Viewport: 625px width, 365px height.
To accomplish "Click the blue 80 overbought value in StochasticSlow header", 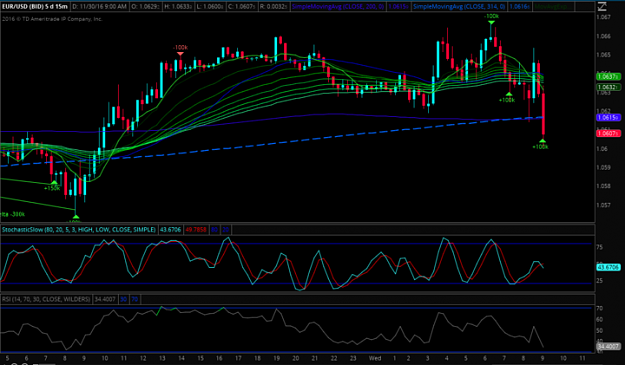I will (214, 230).
